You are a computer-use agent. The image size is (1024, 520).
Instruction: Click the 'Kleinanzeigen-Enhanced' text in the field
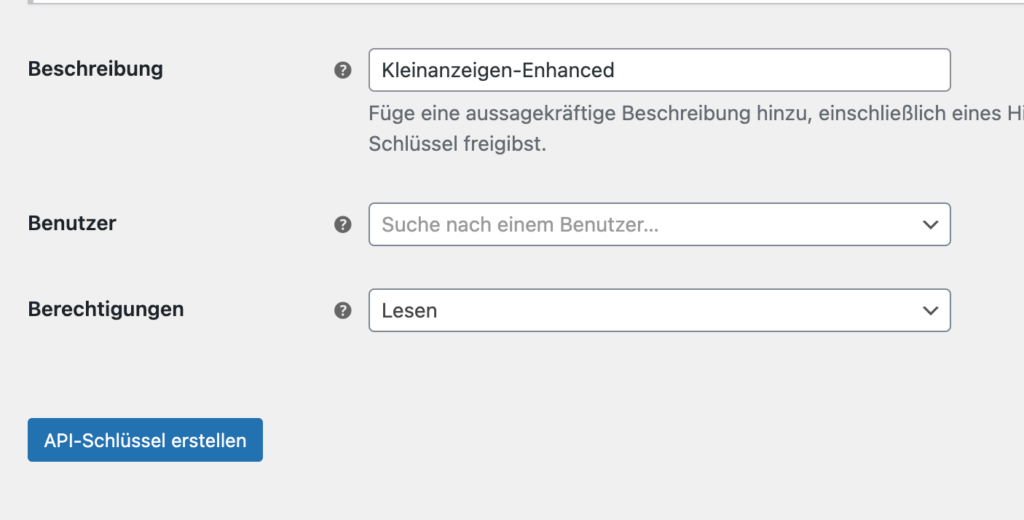[498, 70]
